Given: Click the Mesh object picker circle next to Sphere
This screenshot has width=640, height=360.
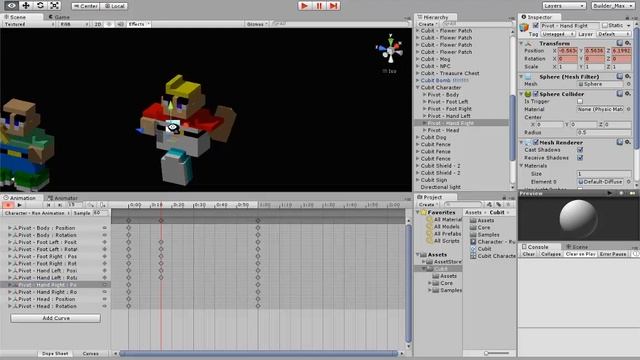Looking at the screenshot, I should [x=629, y=84].
